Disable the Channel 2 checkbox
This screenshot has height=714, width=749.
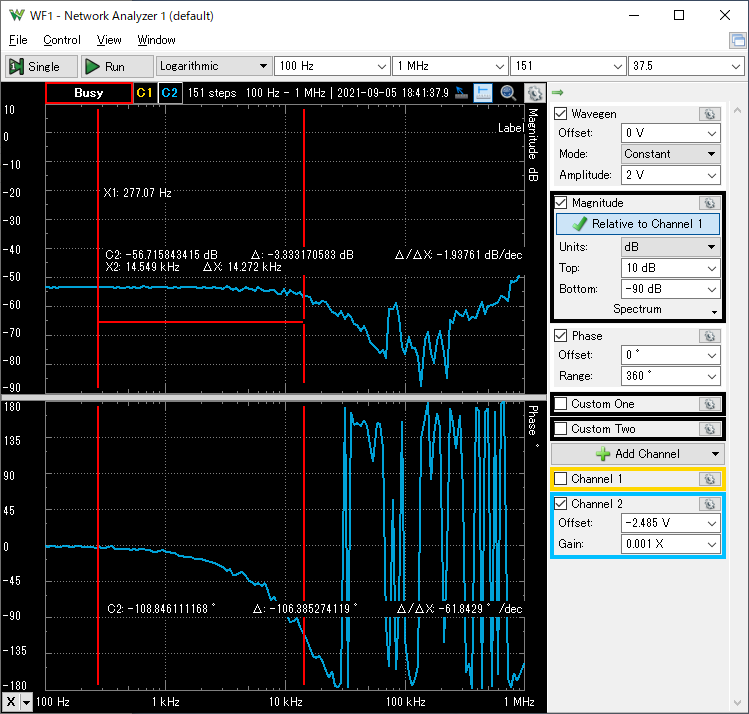561,503
